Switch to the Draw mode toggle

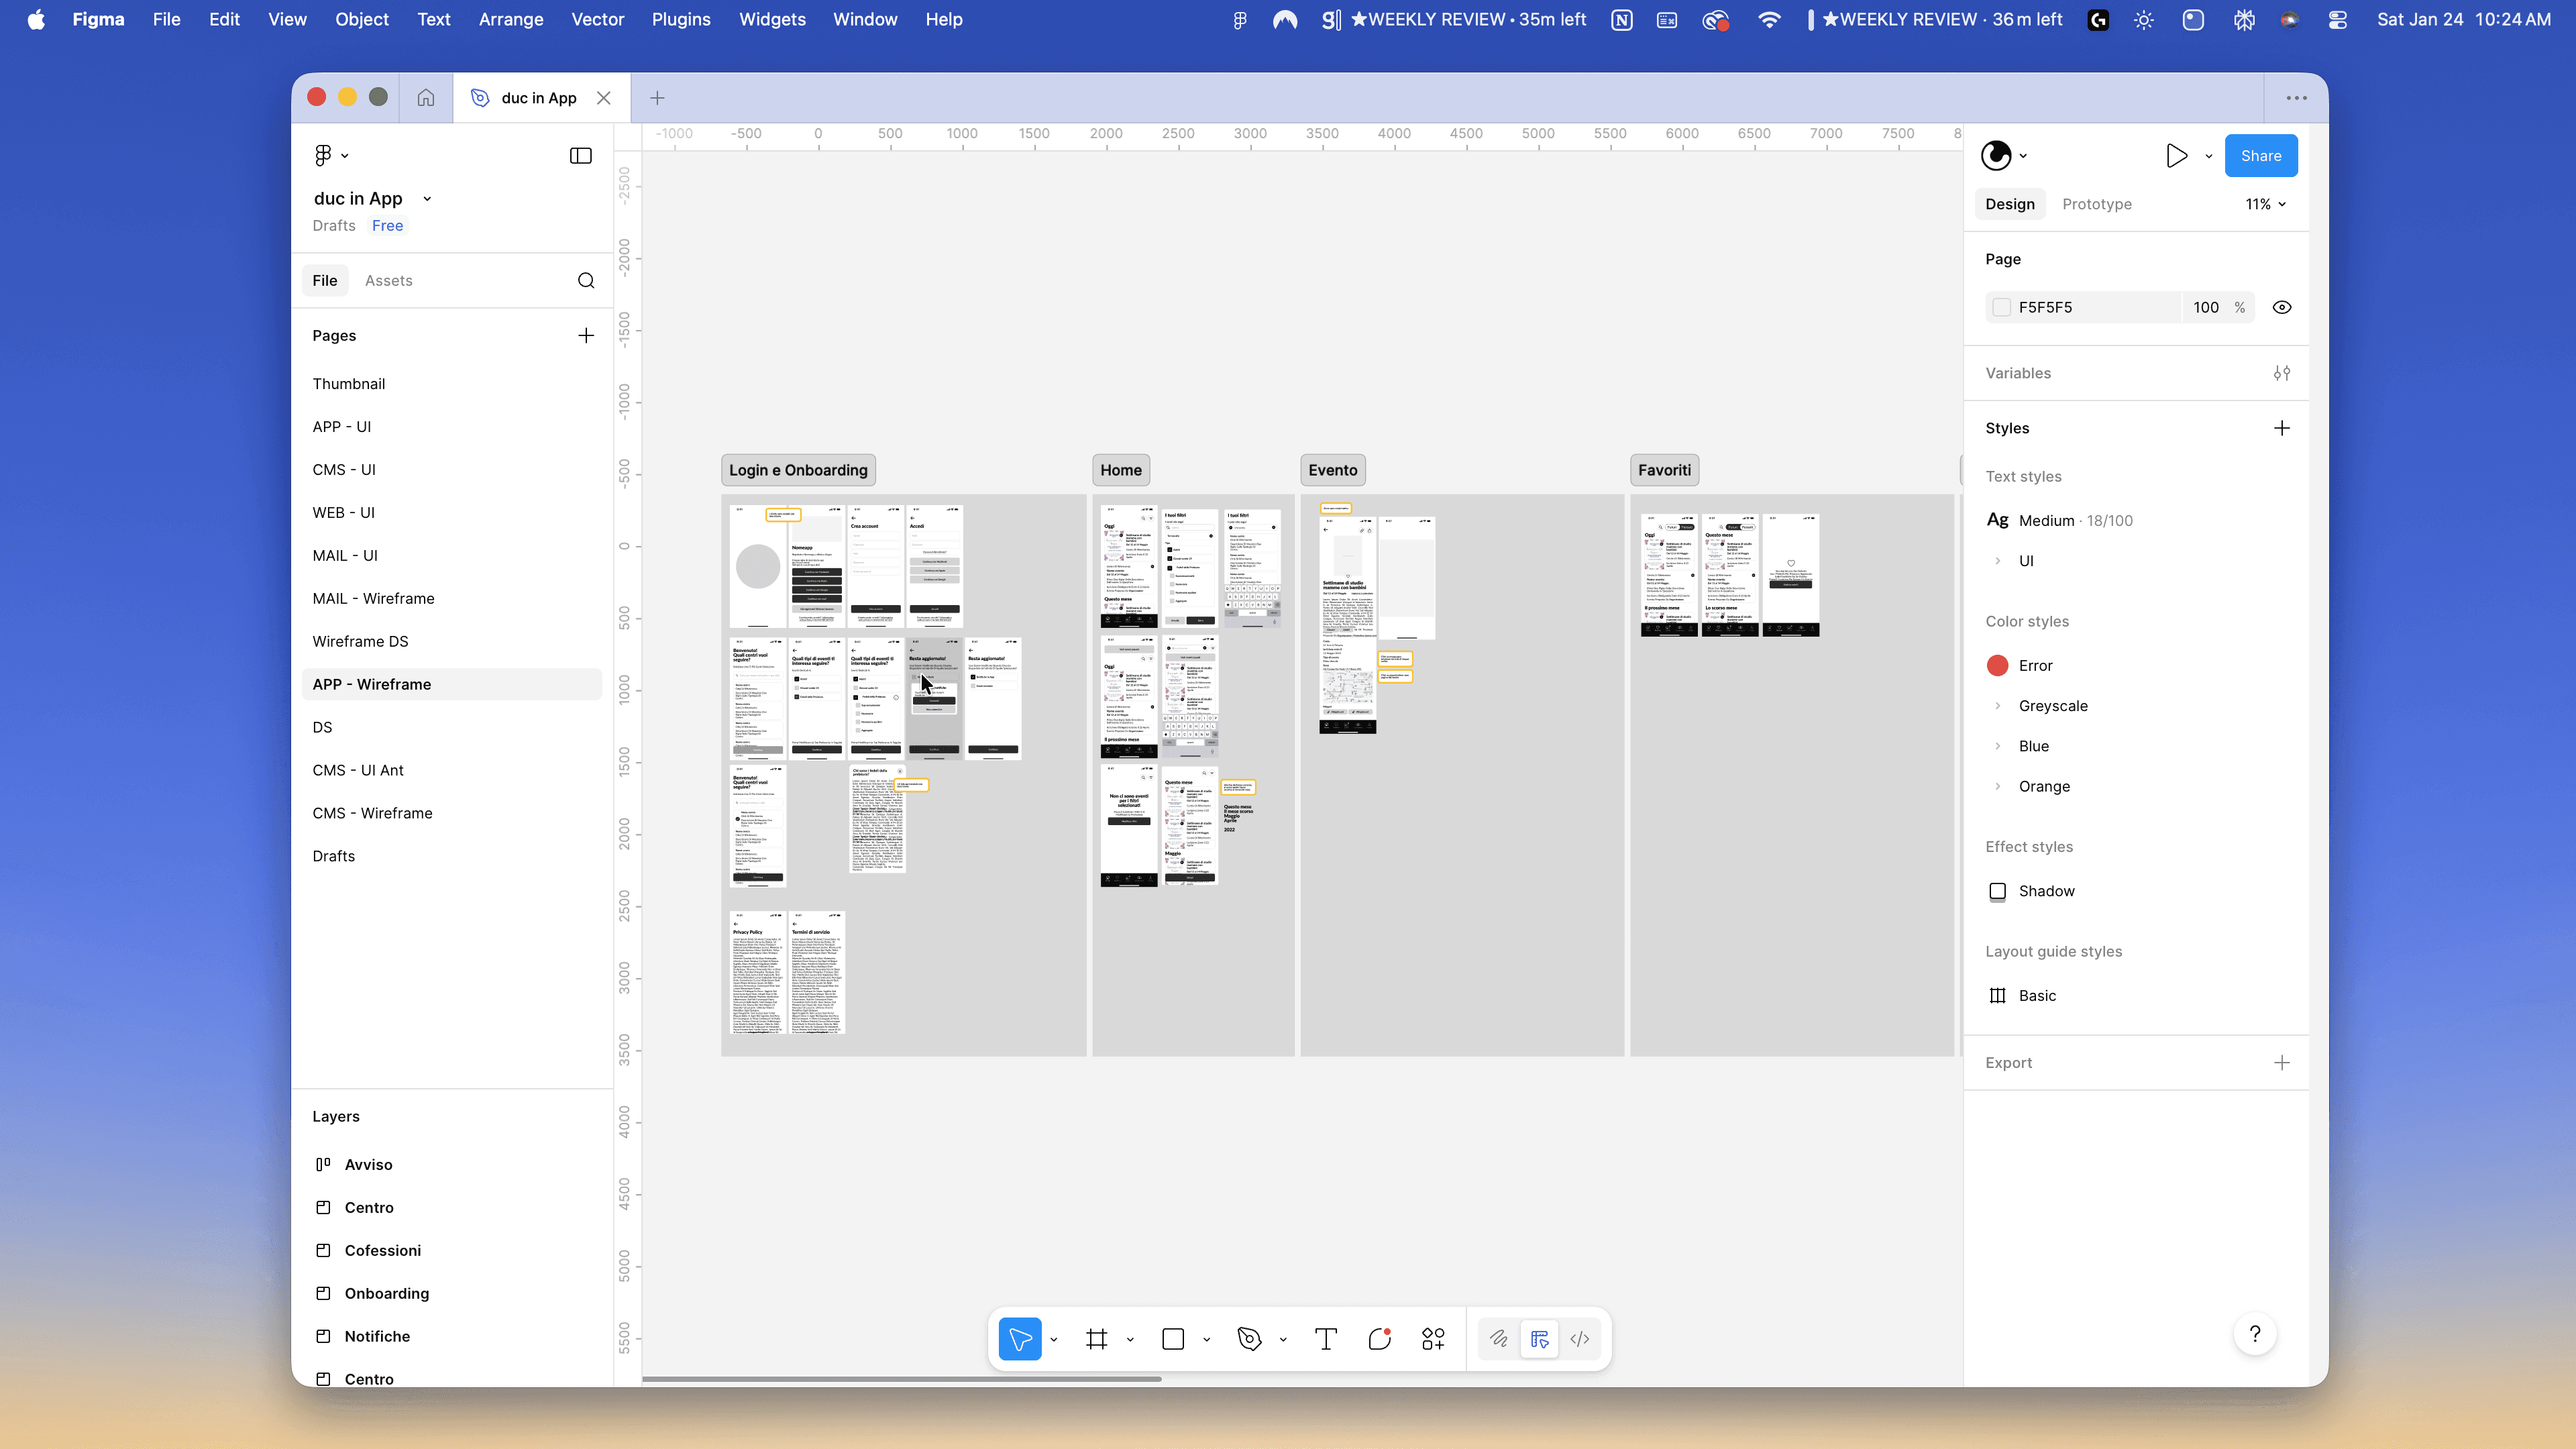coord(1498,1339)
